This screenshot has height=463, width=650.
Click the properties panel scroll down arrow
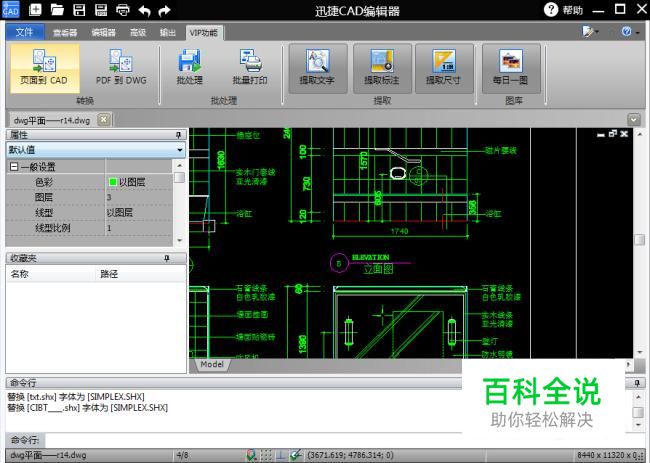[x=179, y=240]
